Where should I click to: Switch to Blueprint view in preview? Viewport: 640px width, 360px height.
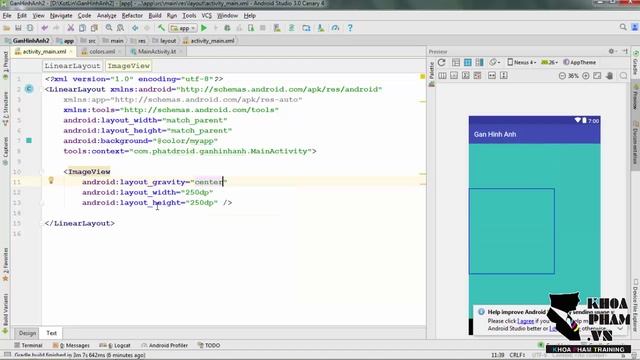click(468, 62)
